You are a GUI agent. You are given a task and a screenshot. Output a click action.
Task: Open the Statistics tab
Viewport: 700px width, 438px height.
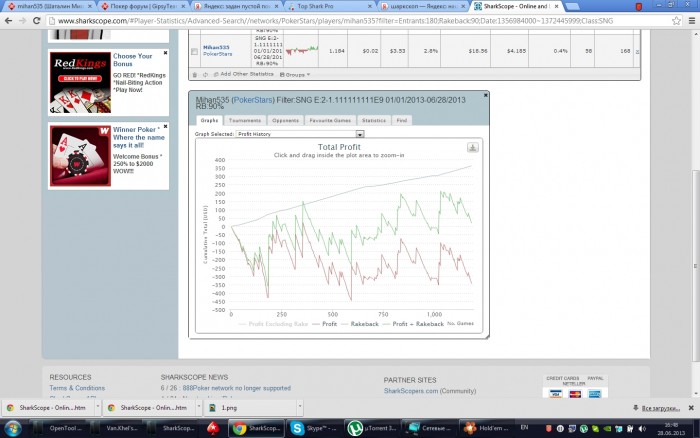click(374, 120)
